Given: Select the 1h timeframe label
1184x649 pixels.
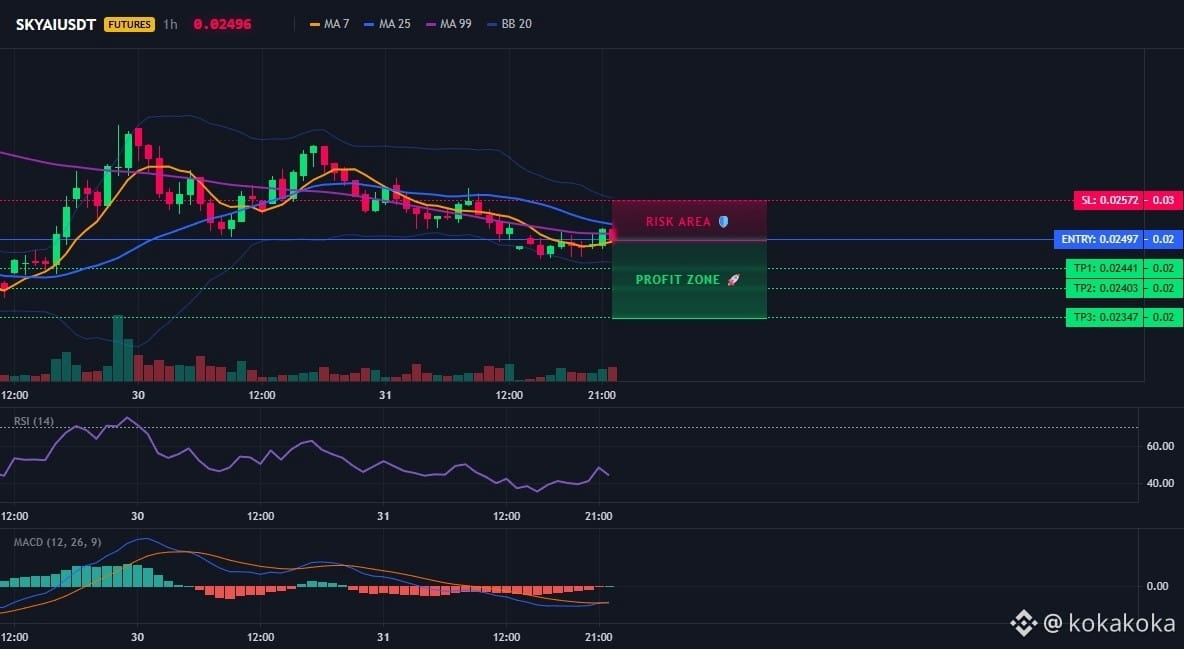Looking at the screenshot, I should [x=171, y=24].
